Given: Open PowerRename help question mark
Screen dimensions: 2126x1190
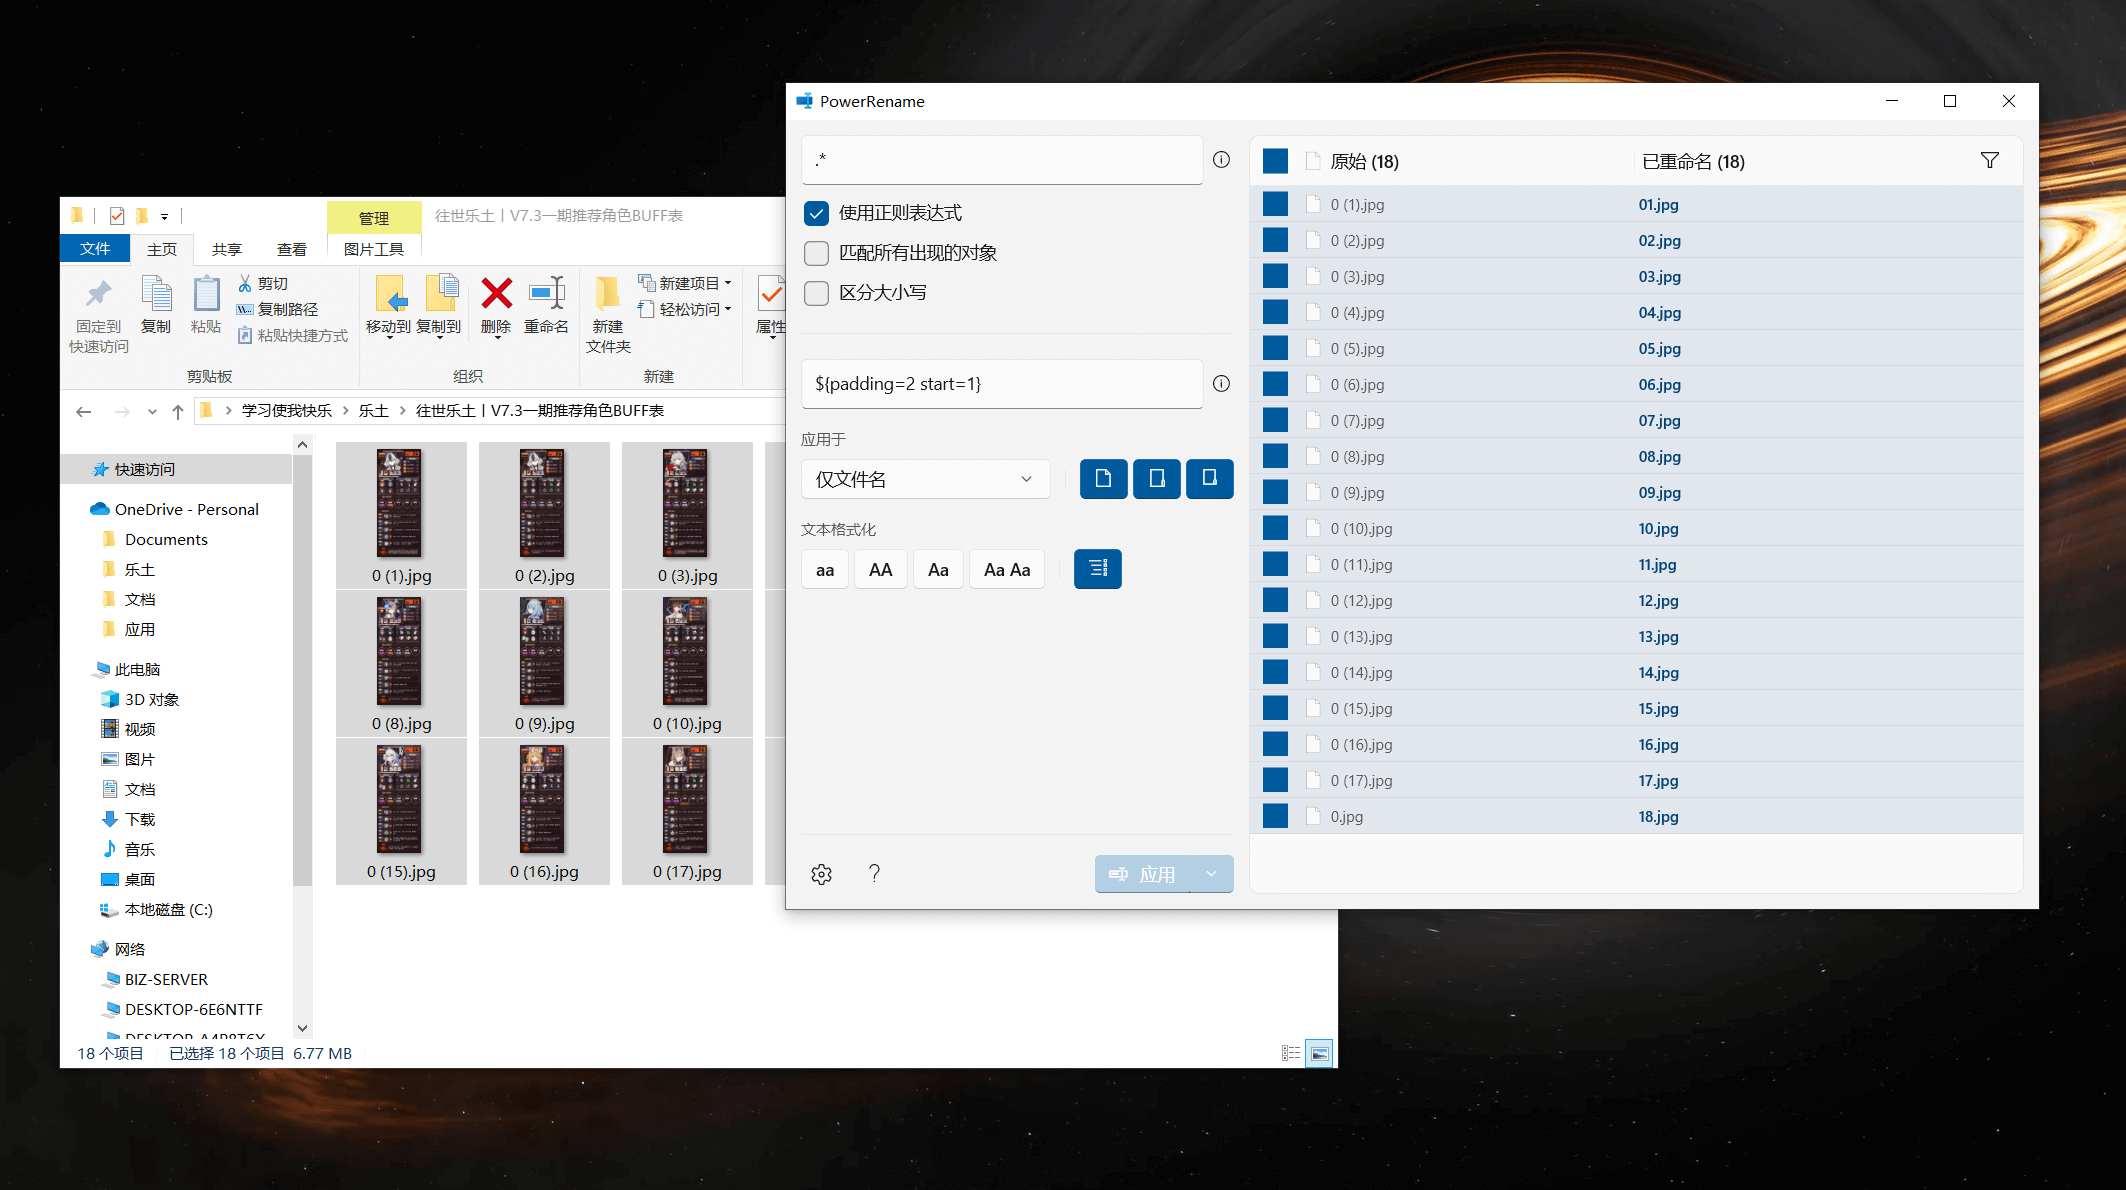Looking at the screenshot, I should [x=874, y=874].
